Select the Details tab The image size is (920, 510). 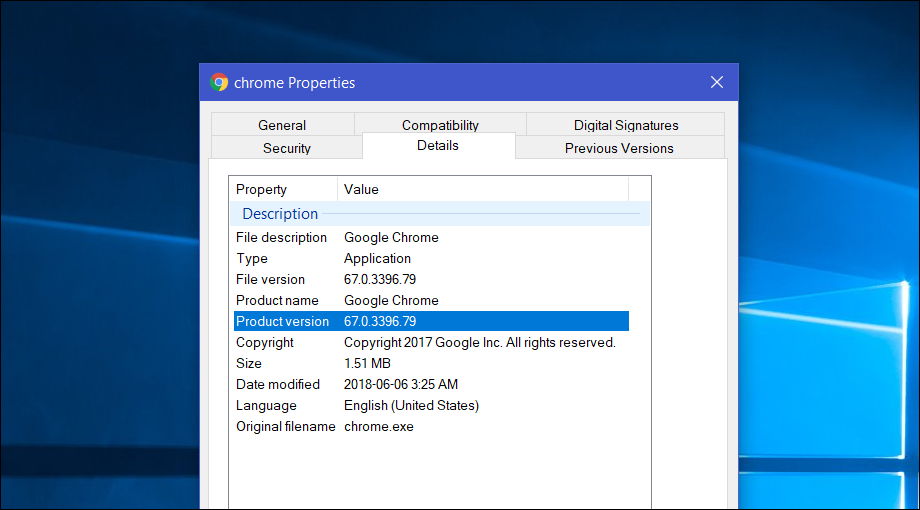tap(438, 146)
